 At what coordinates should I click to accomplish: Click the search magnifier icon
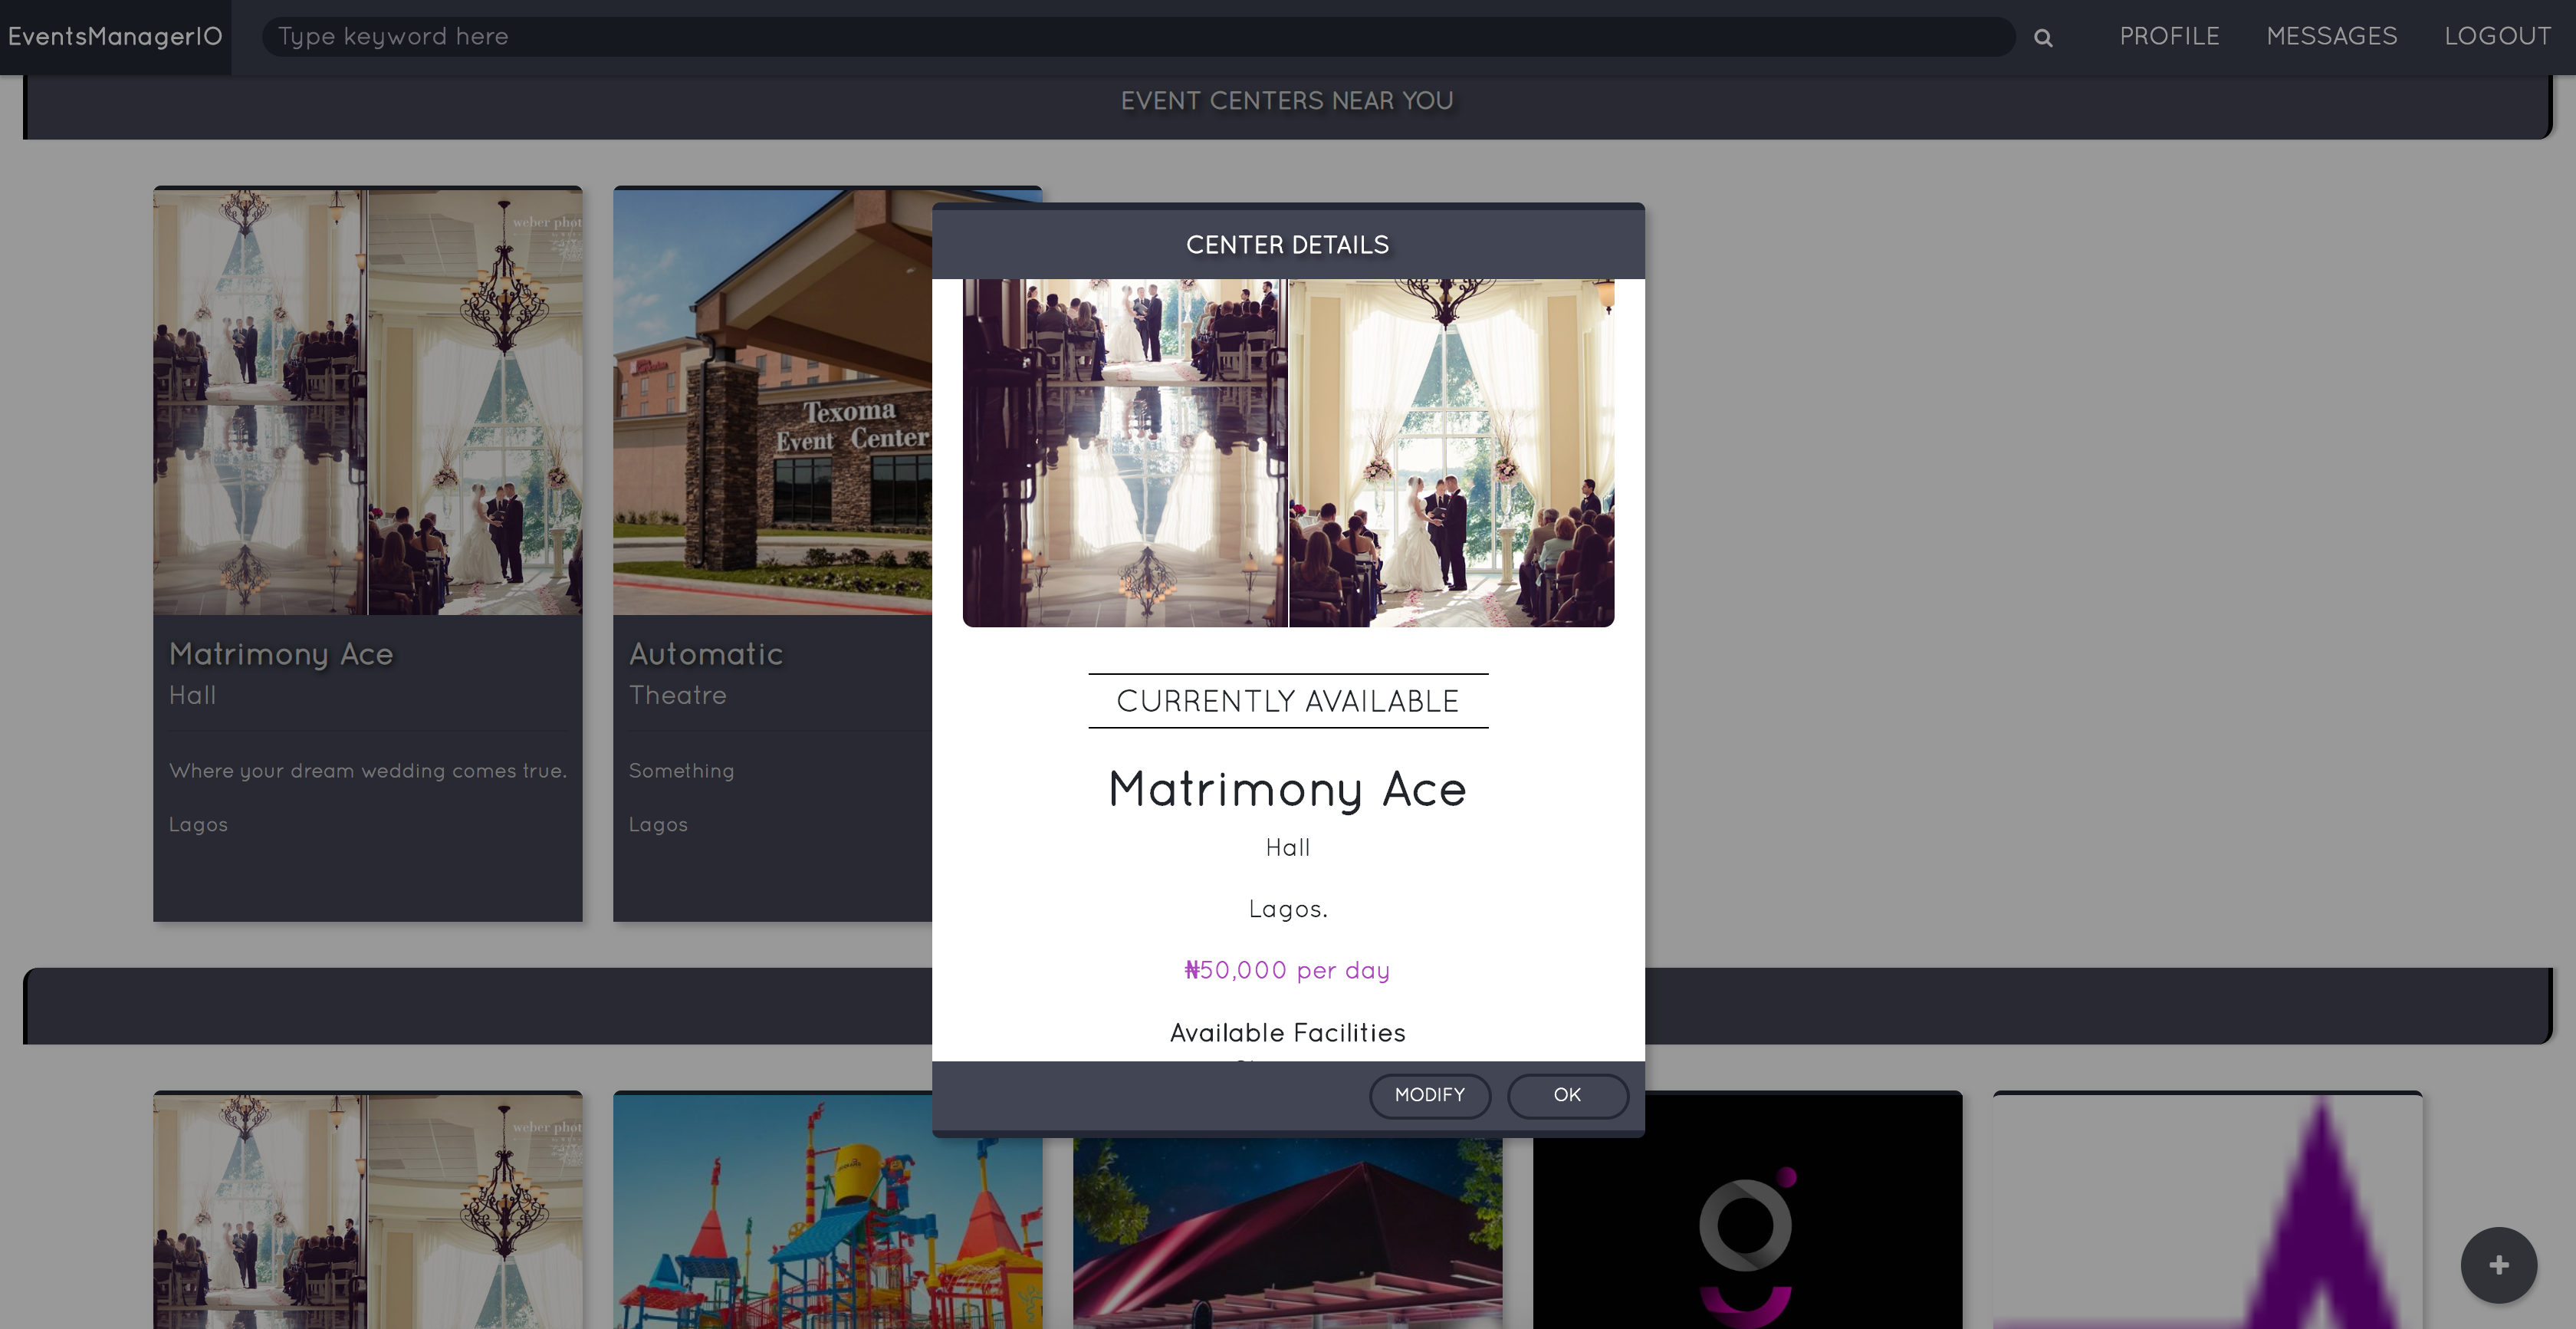point(2043,38)
